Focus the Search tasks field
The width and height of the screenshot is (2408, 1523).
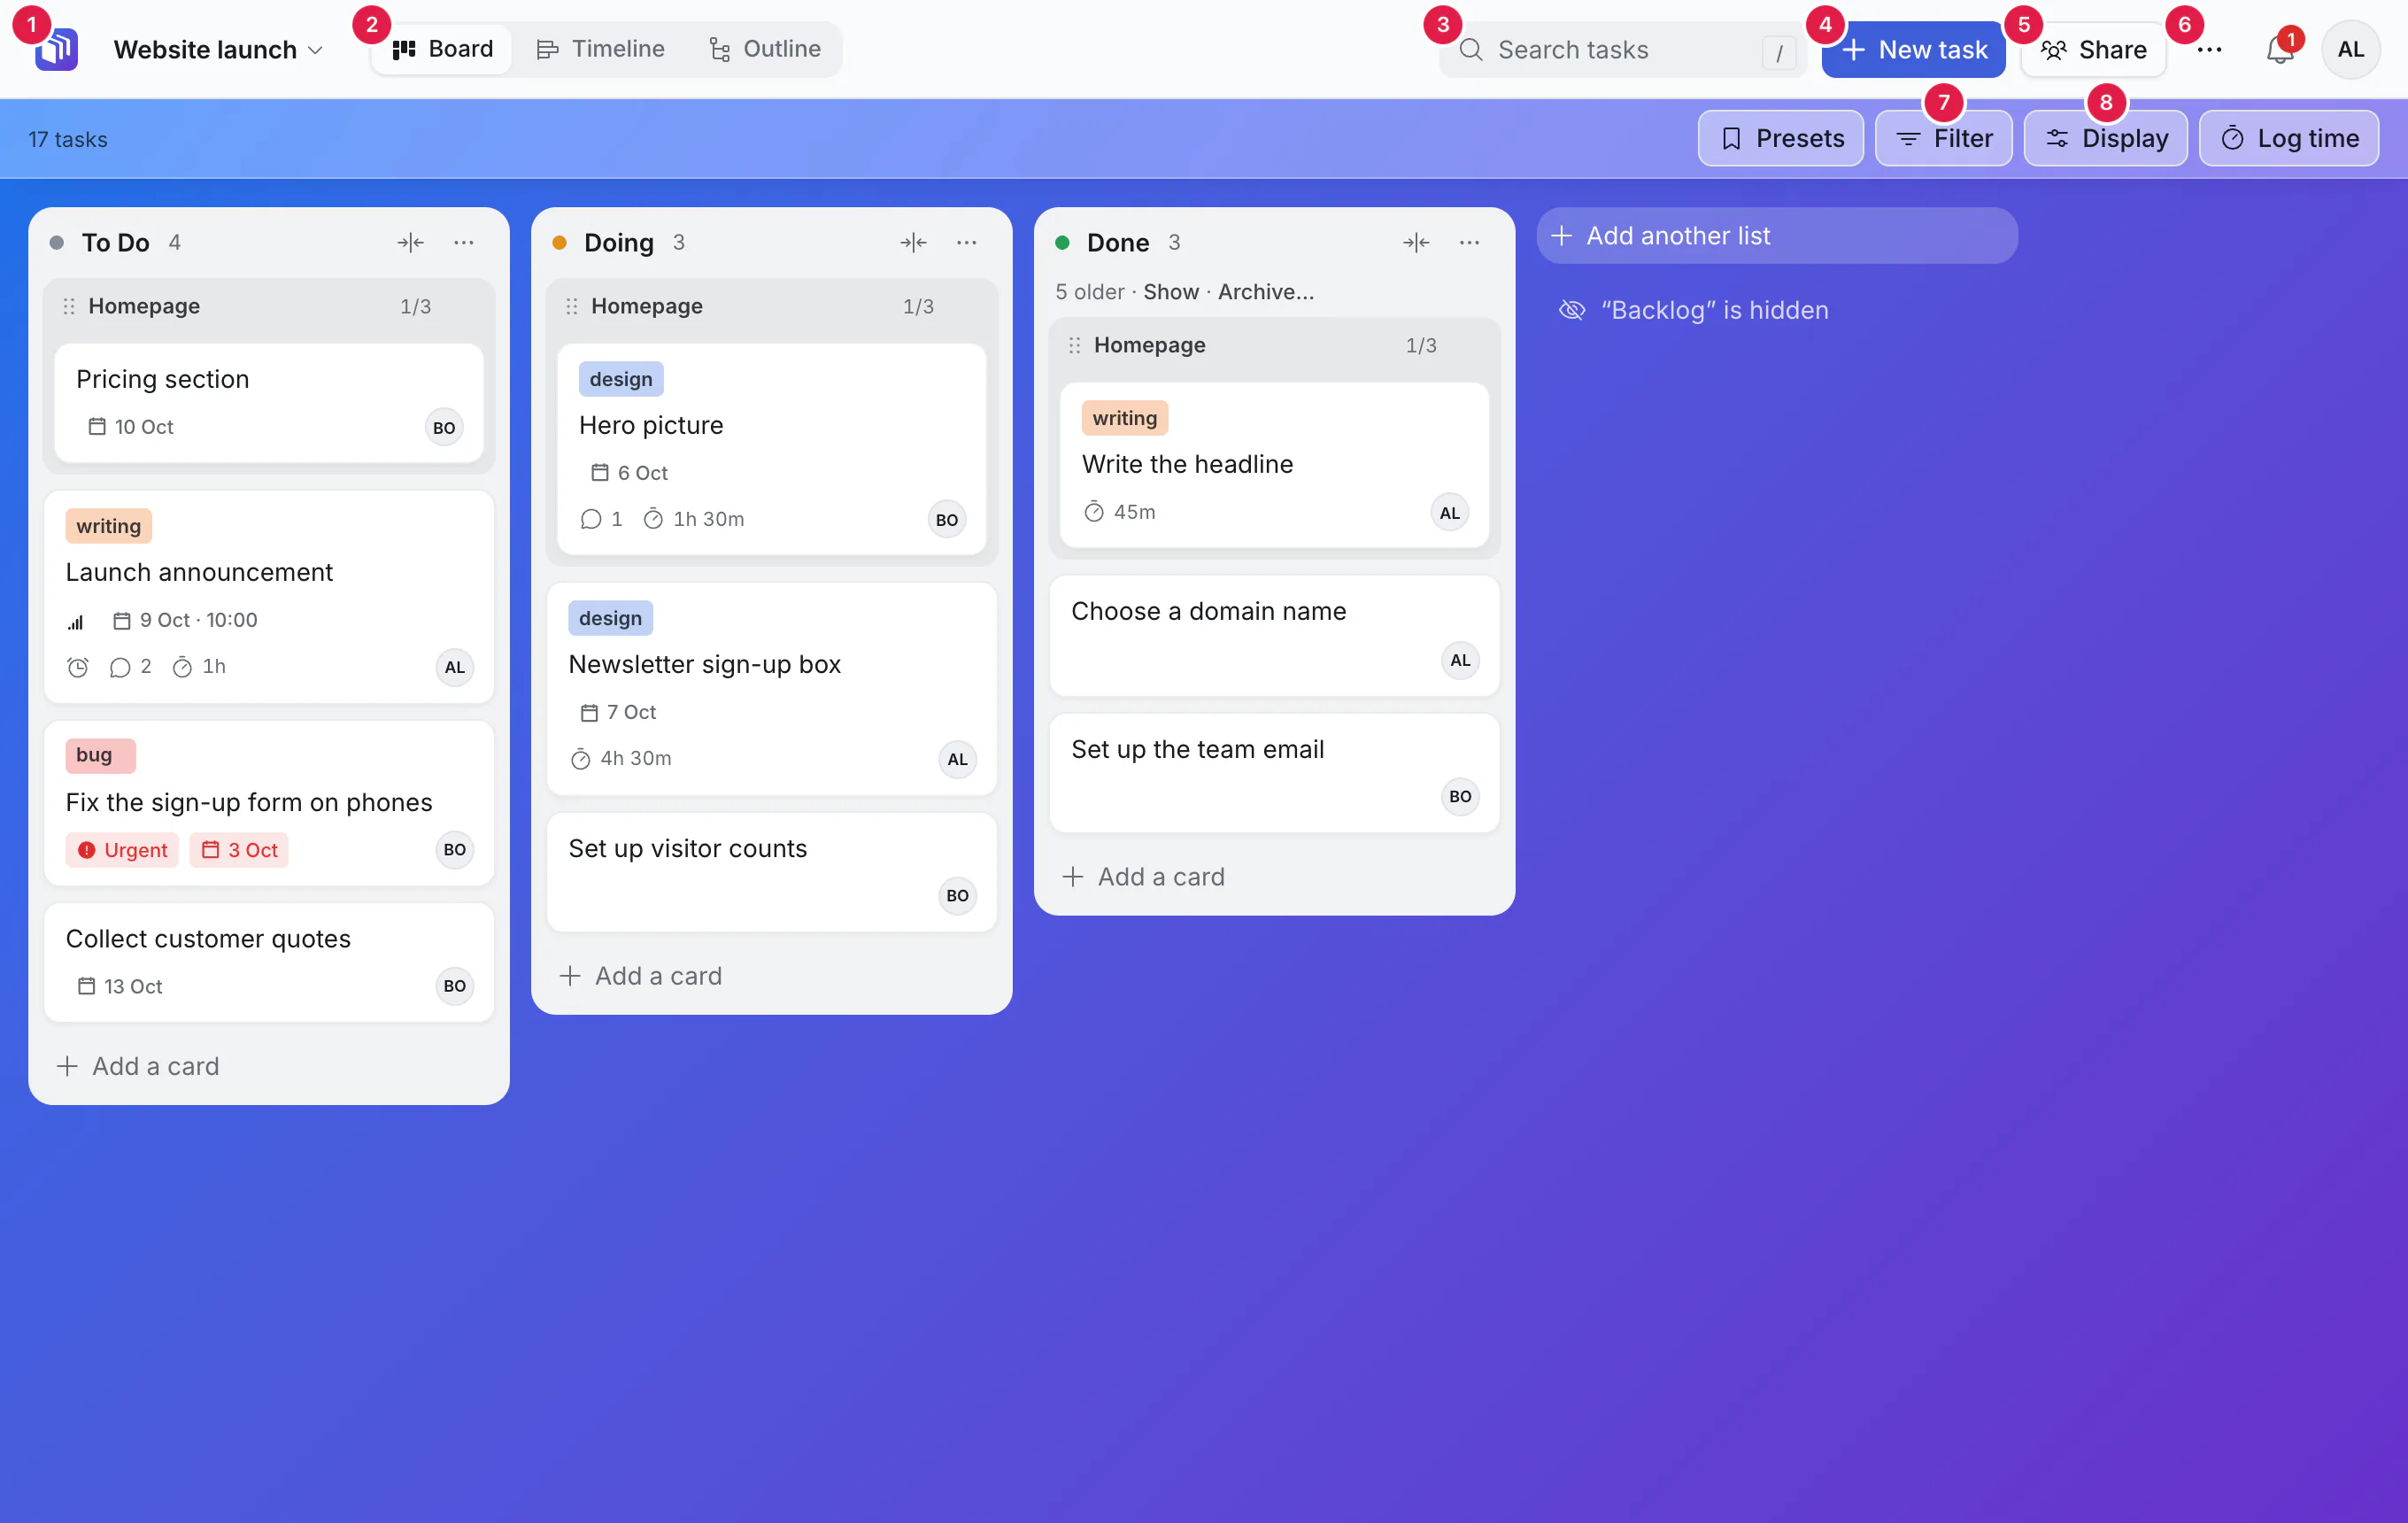pyautogui.click(x=1622, y=49)
